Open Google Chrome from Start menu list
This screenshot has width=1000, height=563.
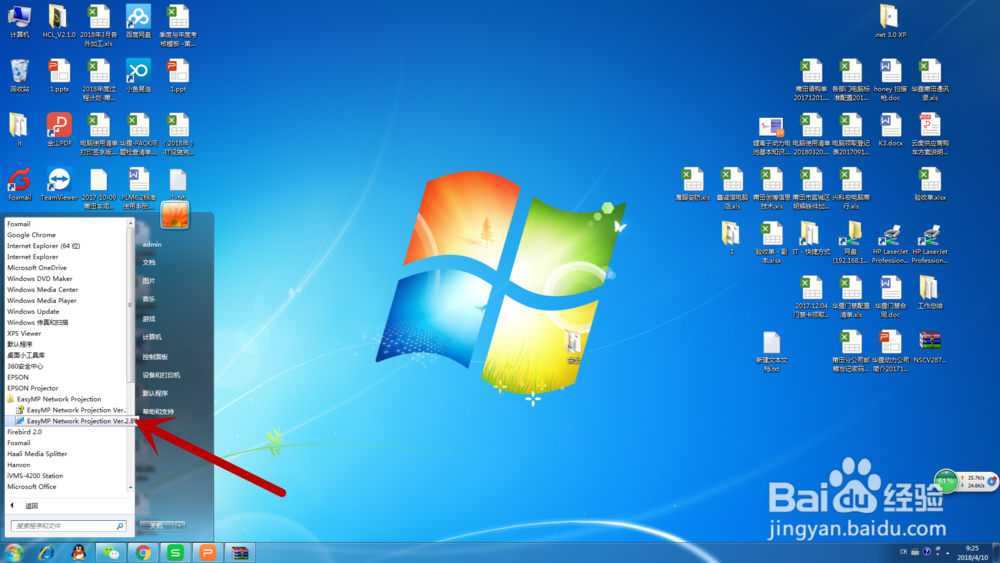[31, 235]
